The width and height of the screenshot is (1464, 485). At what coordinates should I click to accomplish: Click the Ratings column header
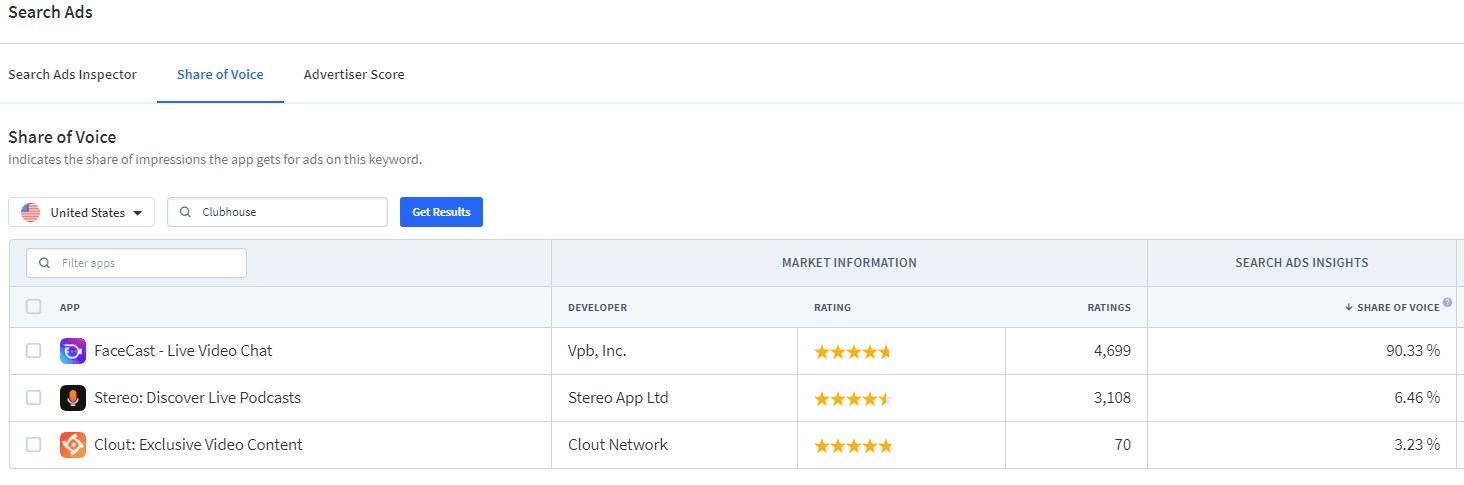pyautogui.click(x=1109, y=308)
